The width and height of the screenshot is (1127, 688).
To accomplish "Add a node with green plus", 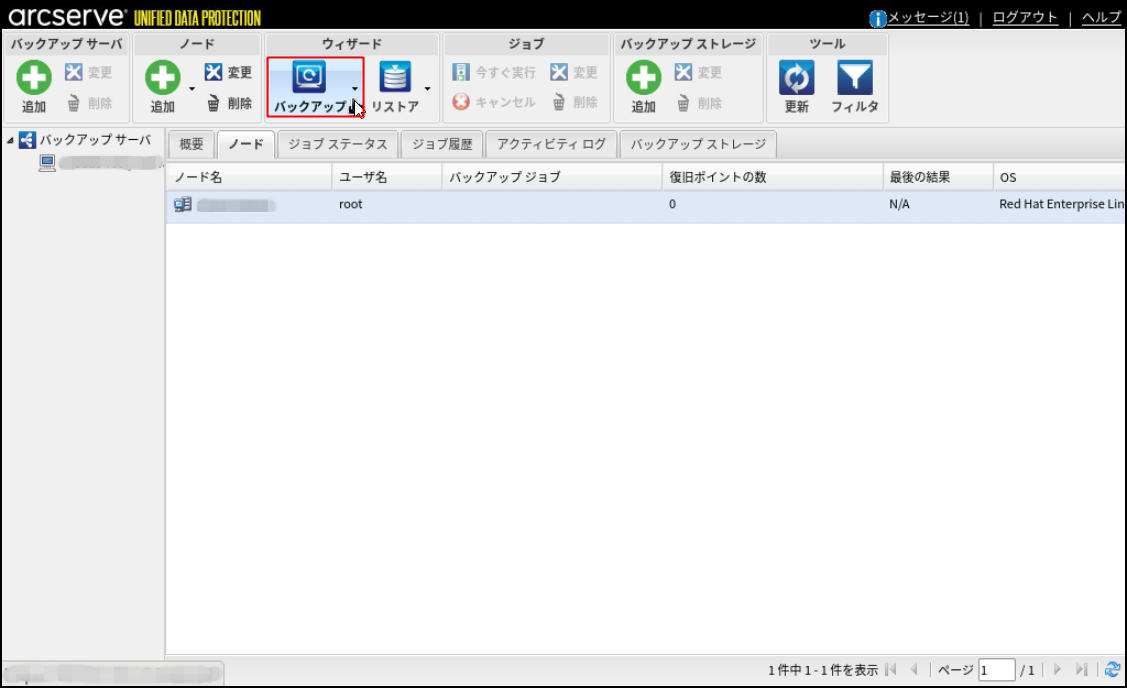I will tap(162, 87).
